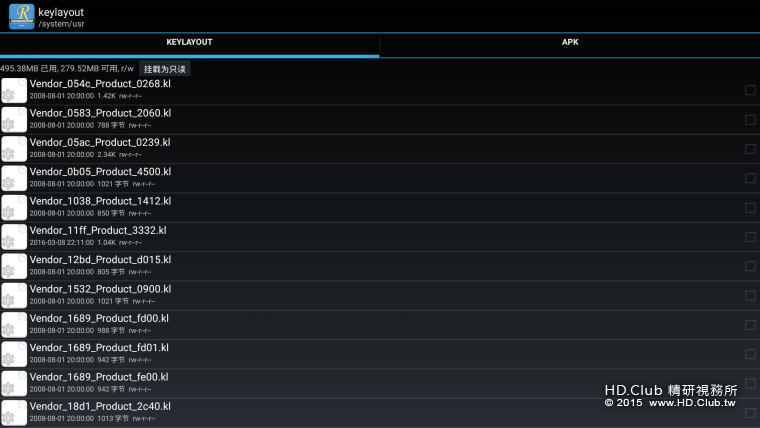Mark the checkbox for Vendor_12bd_Product_d015.kl
Image resolution: width=760 pixels, height=428 pixels.
coord(750,266)
